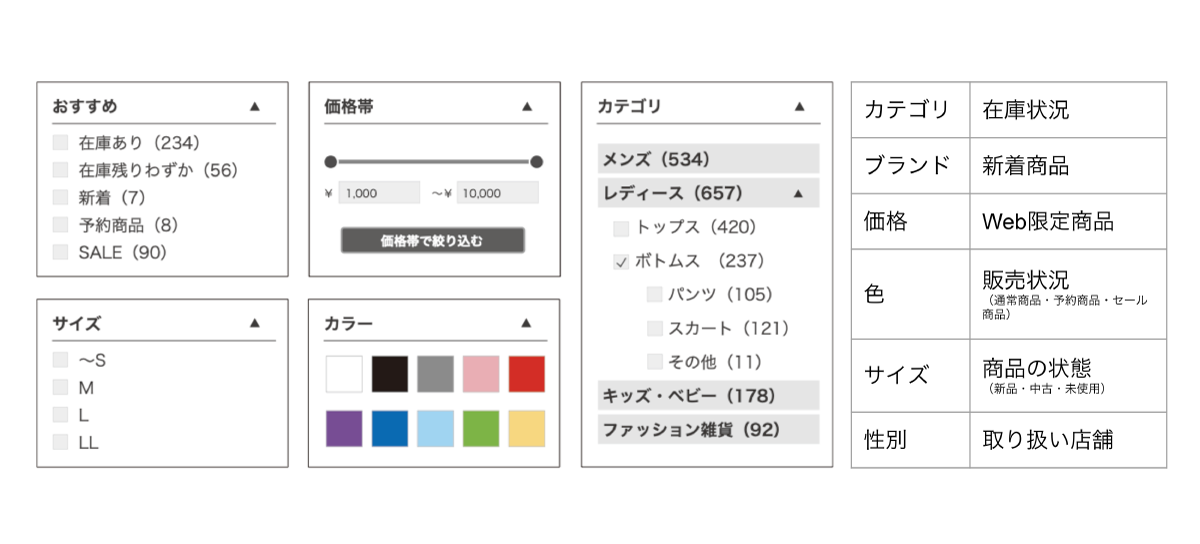
Task: Check the 在庫あり (234) checkbox
Action: (60, 142)
